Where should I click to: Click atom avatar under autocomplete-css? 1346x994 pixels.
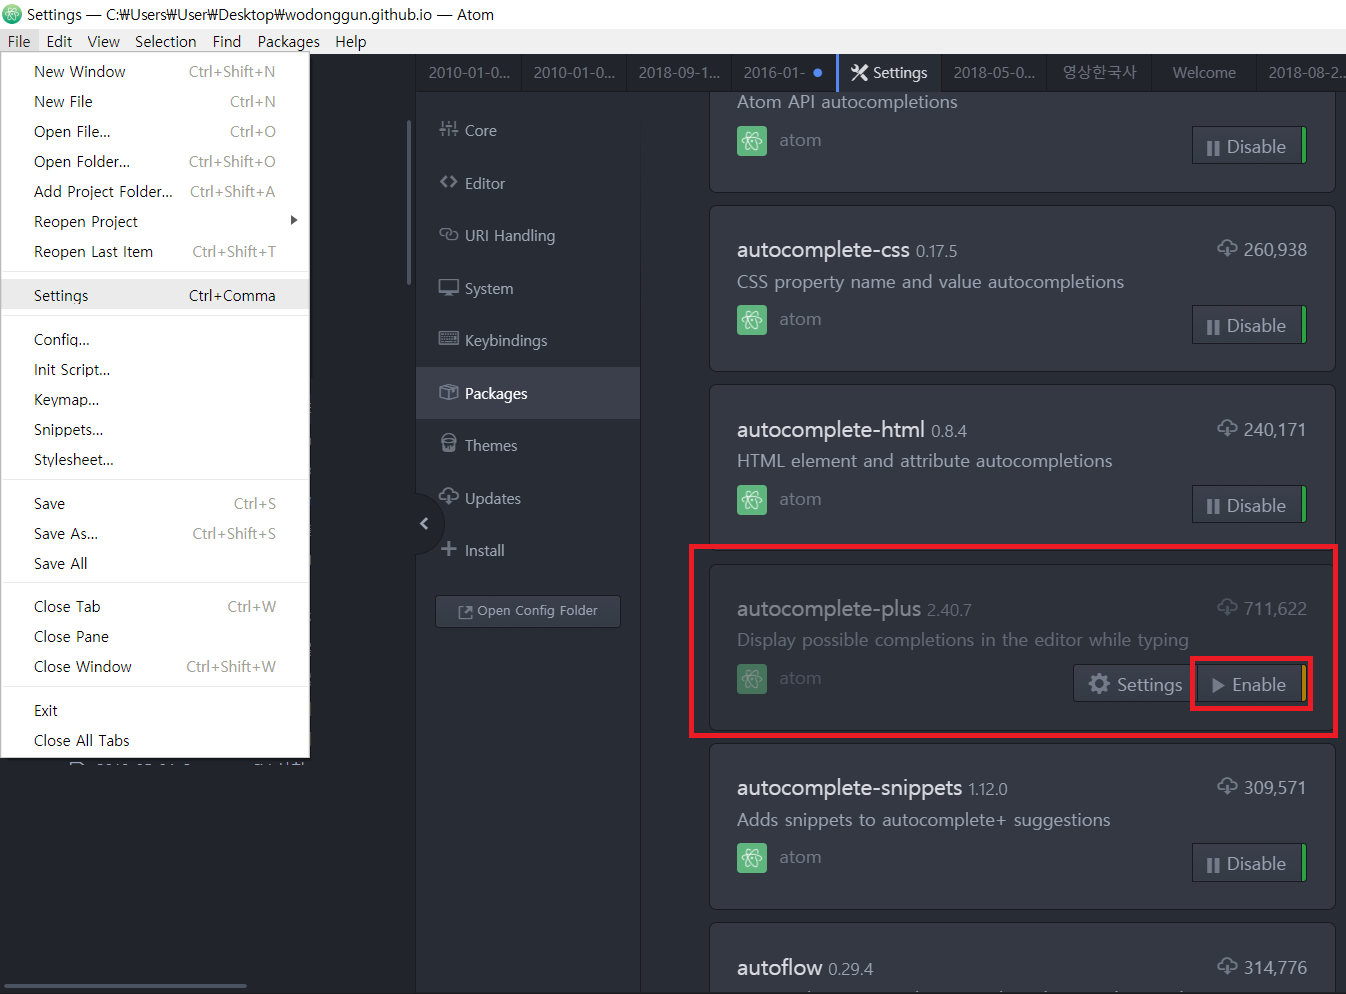coord(752,320)
